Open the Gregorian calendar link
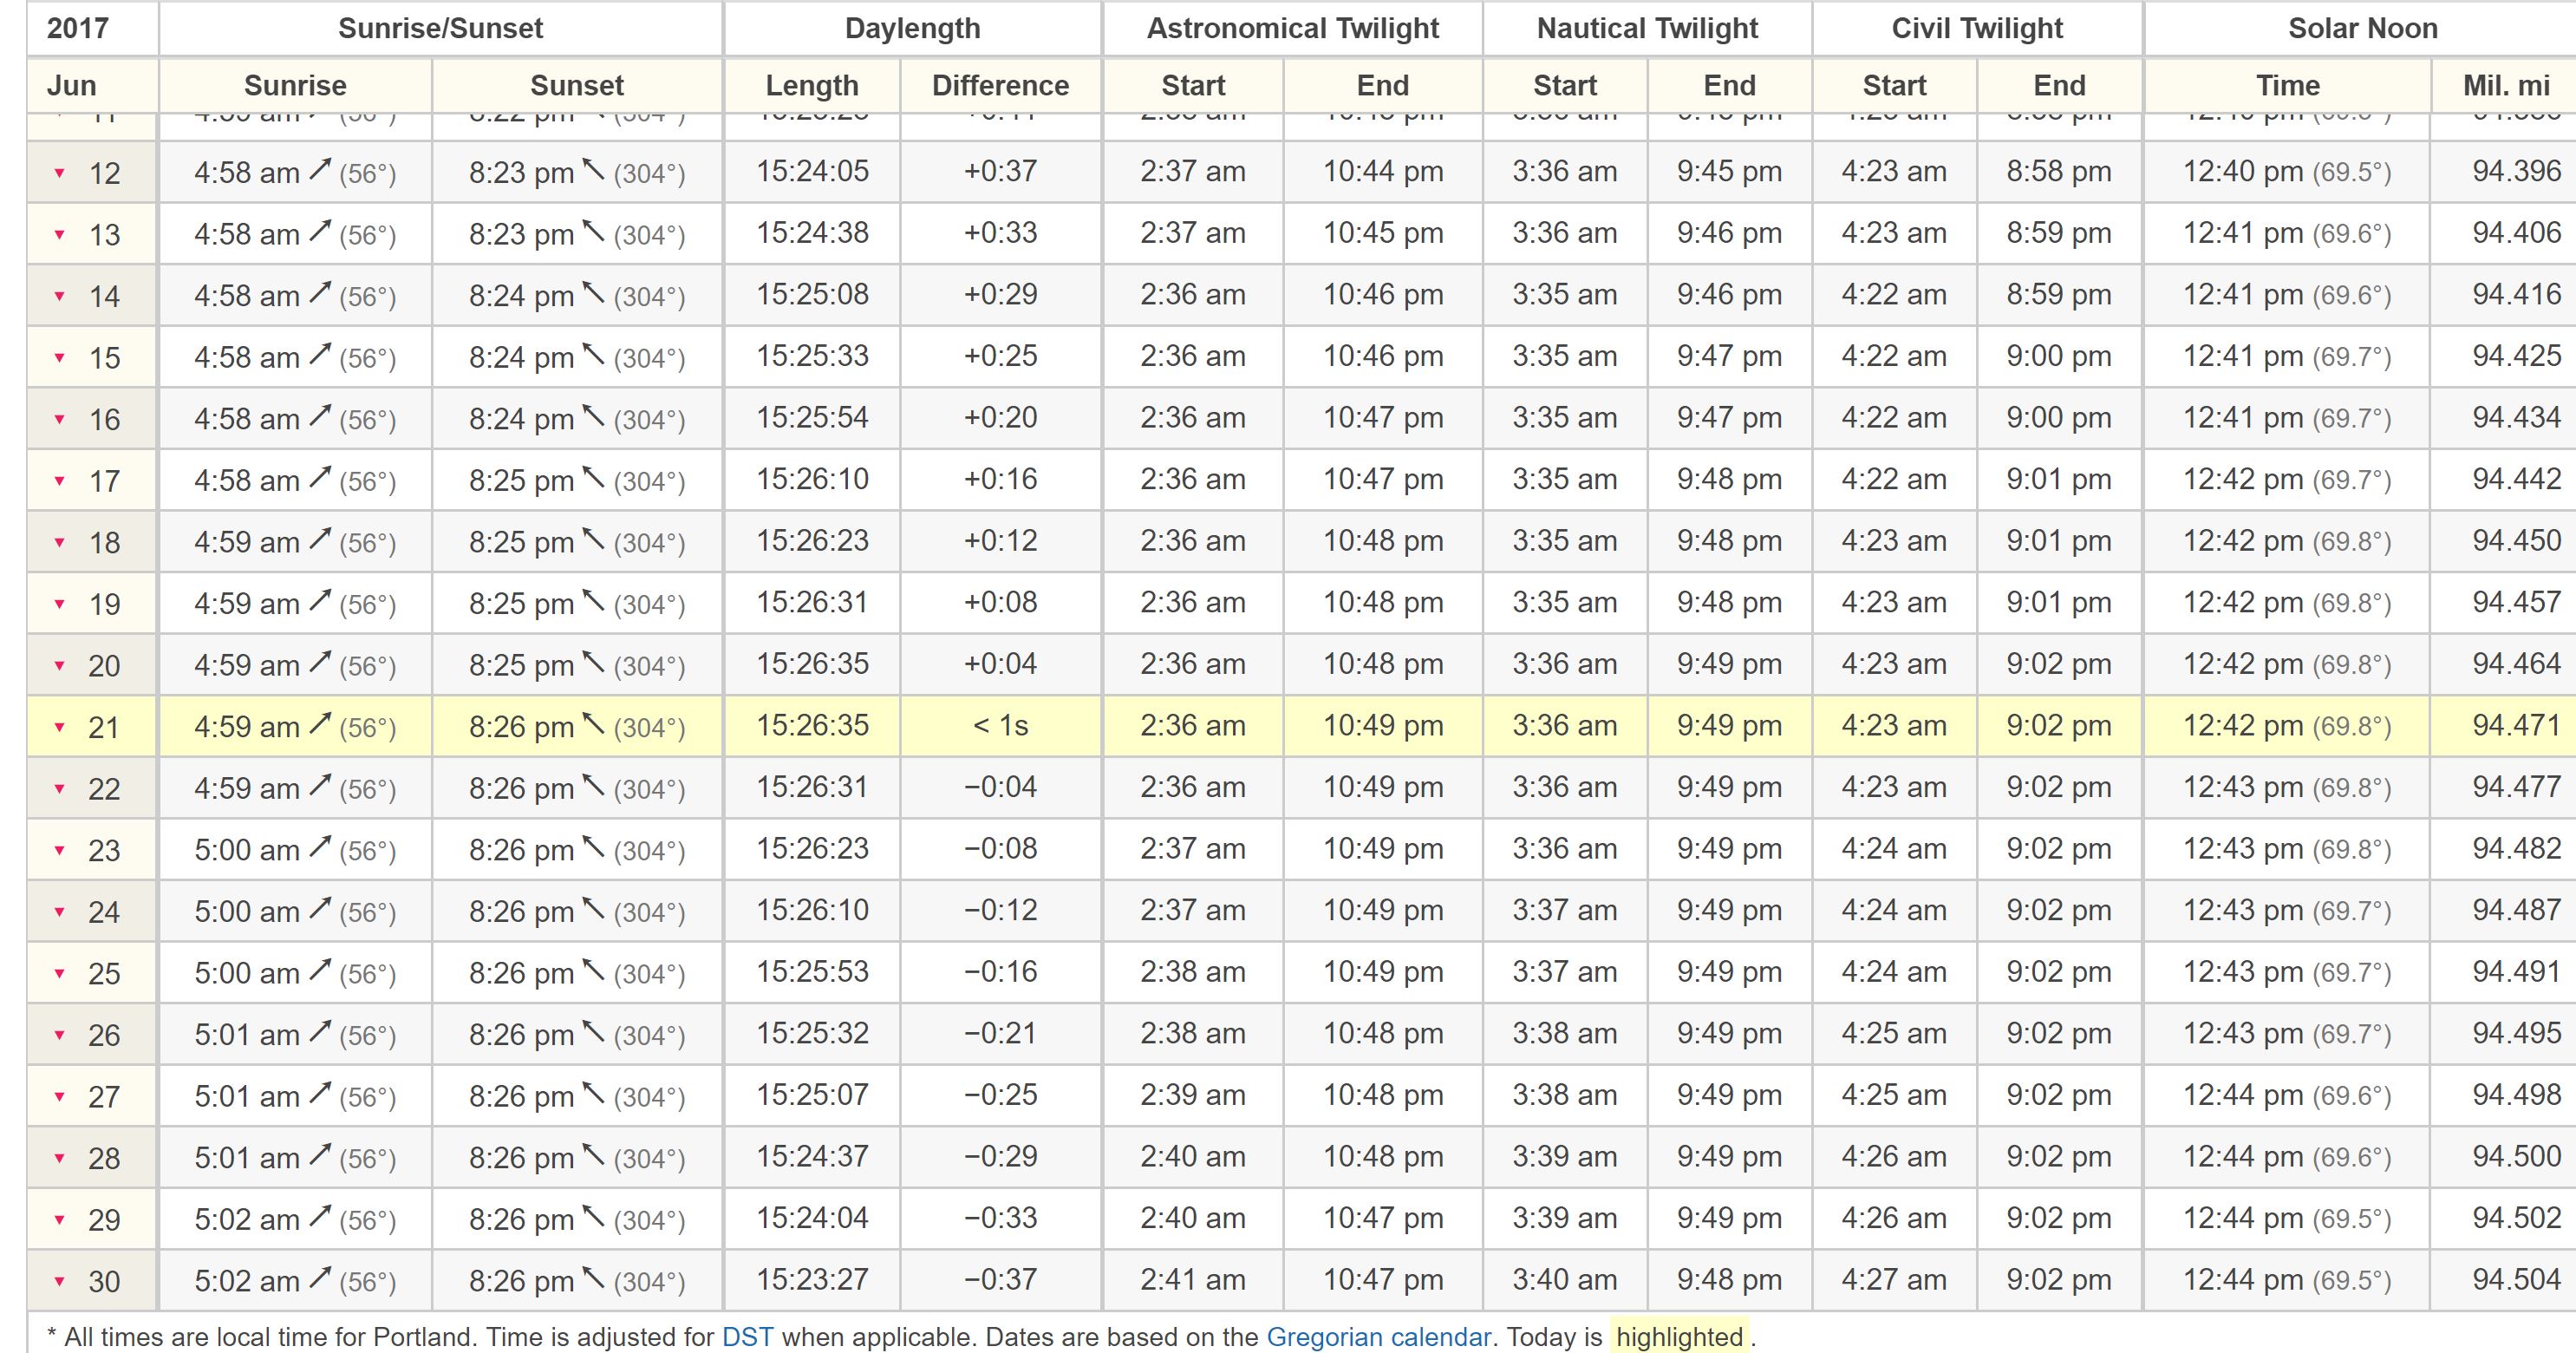 coord(1378,1337)
